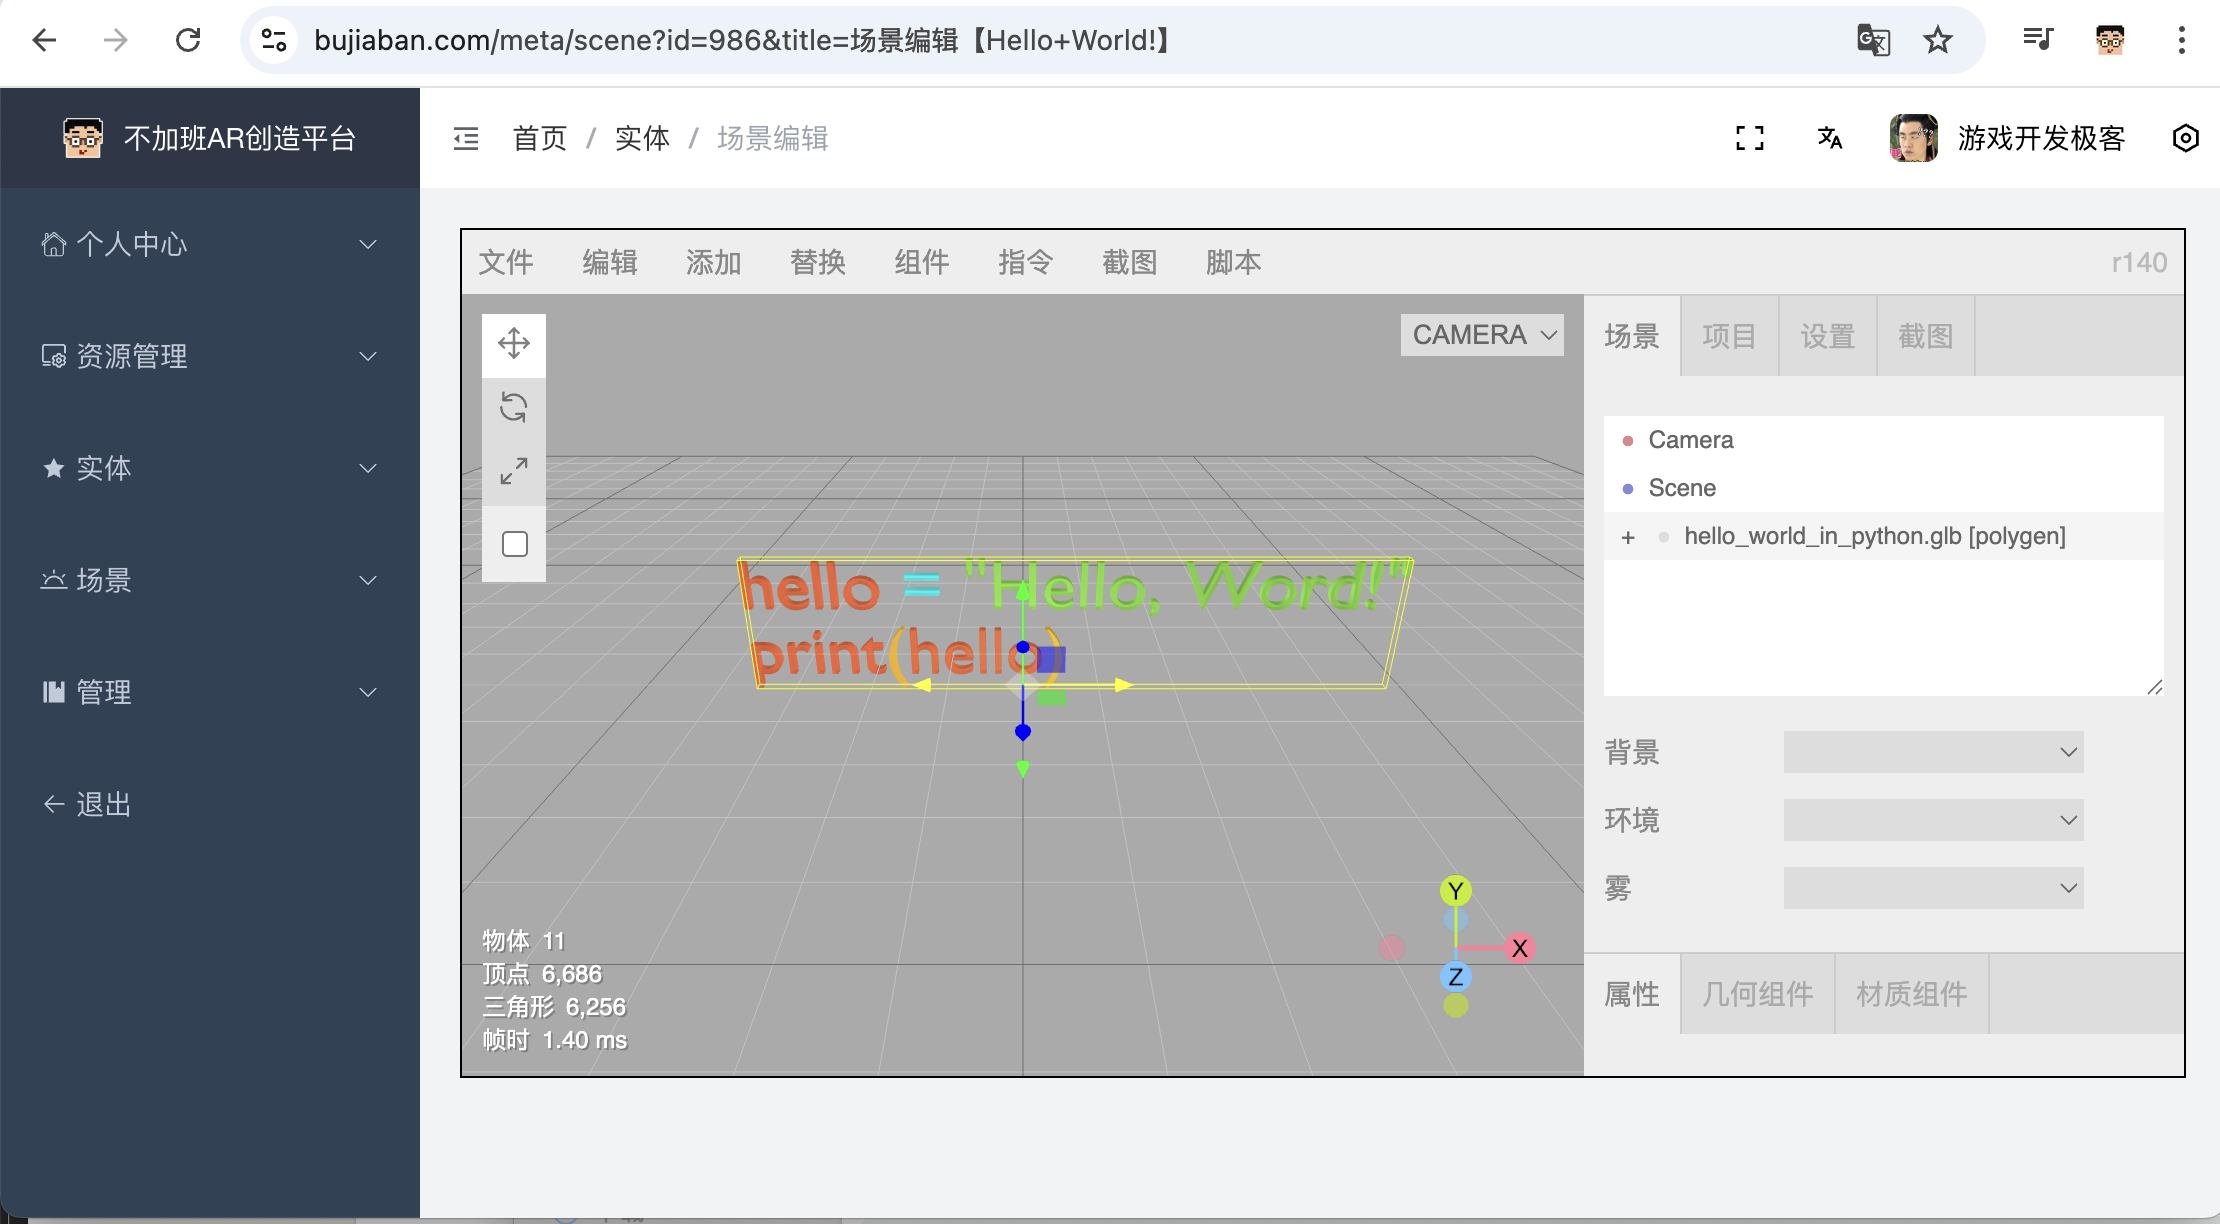Open the media control icon in browser
The image size is (2220, 1224).
(2038, 40)
